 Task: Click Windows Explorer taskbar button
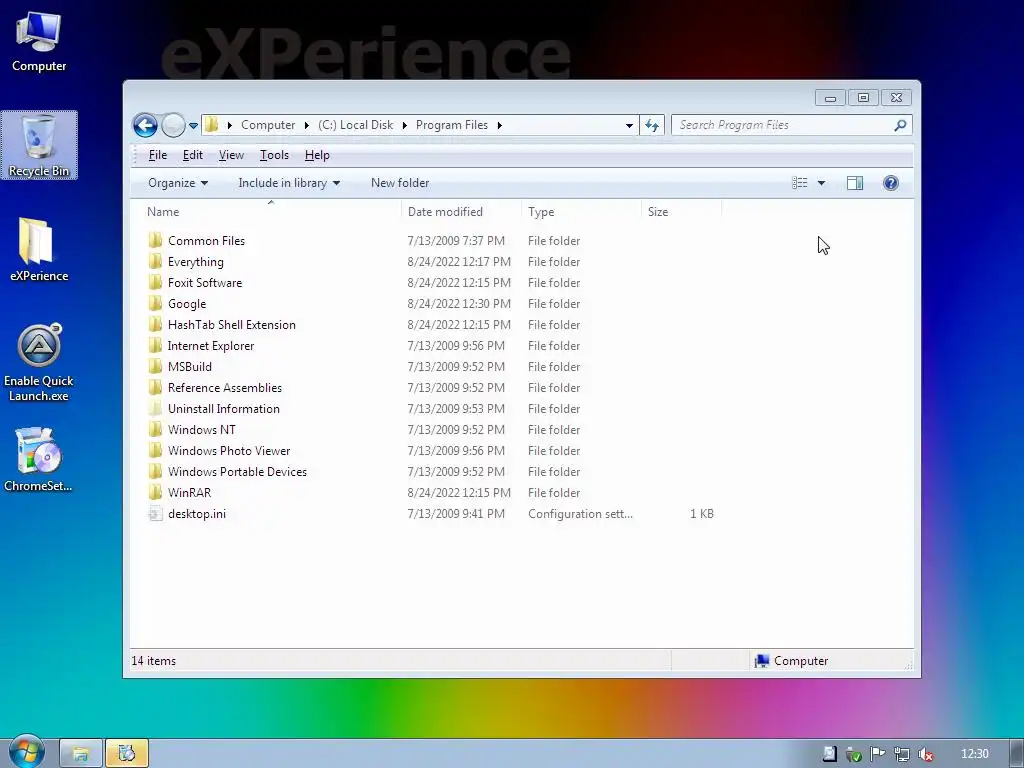pyautogui.click(x=80, y=754)
